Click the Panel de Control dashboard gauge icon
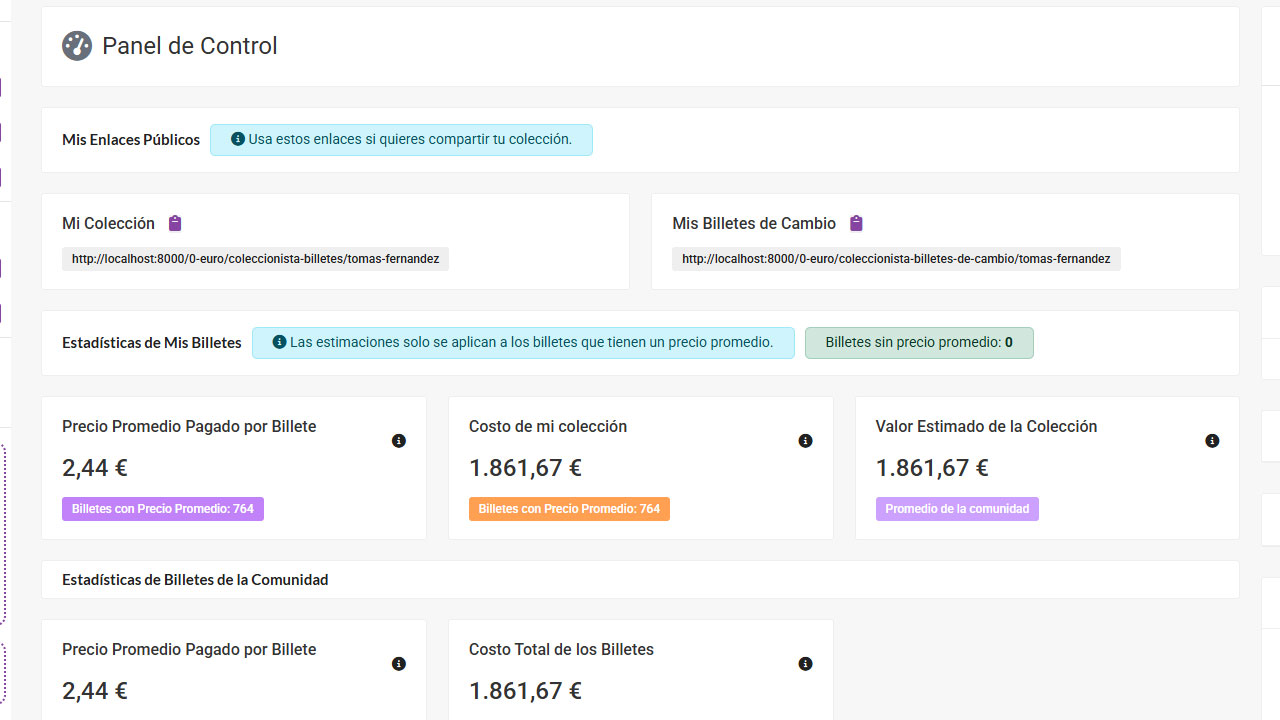 click(77, 46)
